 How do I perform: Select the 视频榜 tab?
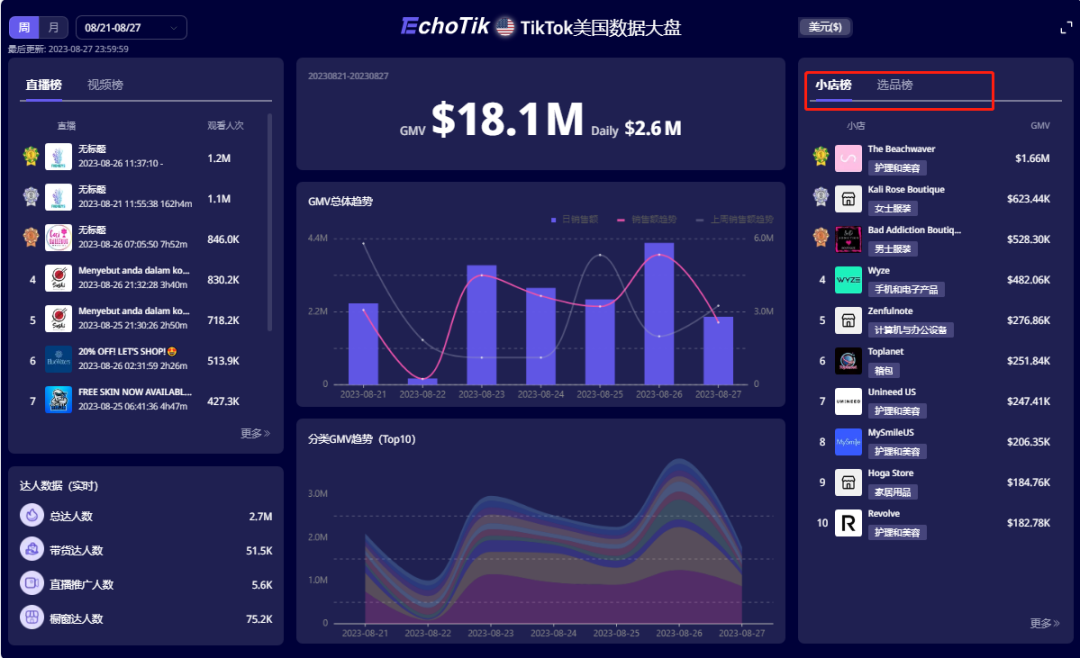coord(105,85)
